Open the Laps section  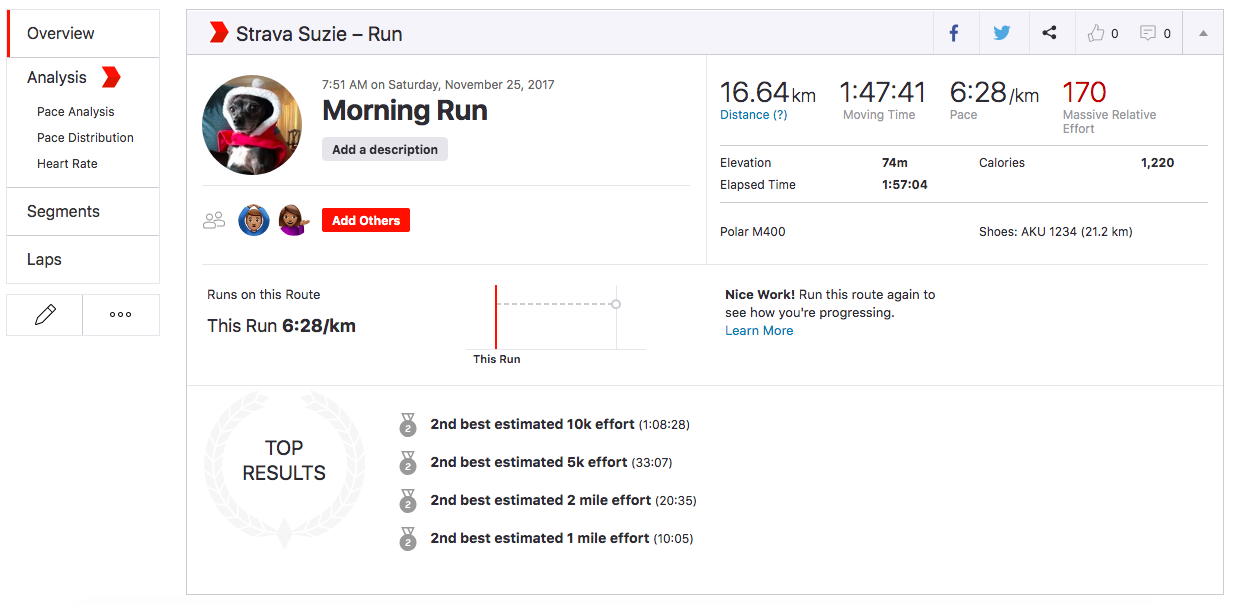pyautogui.click(x=44, y=259)
